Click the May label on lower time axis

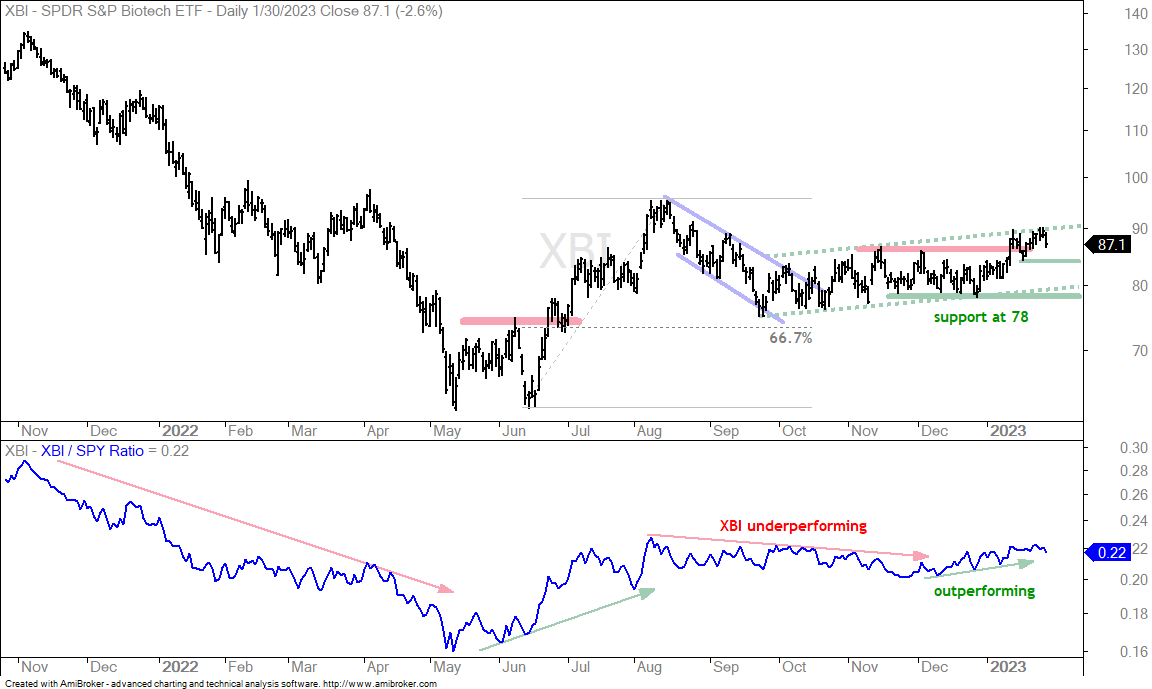(447, 667)
